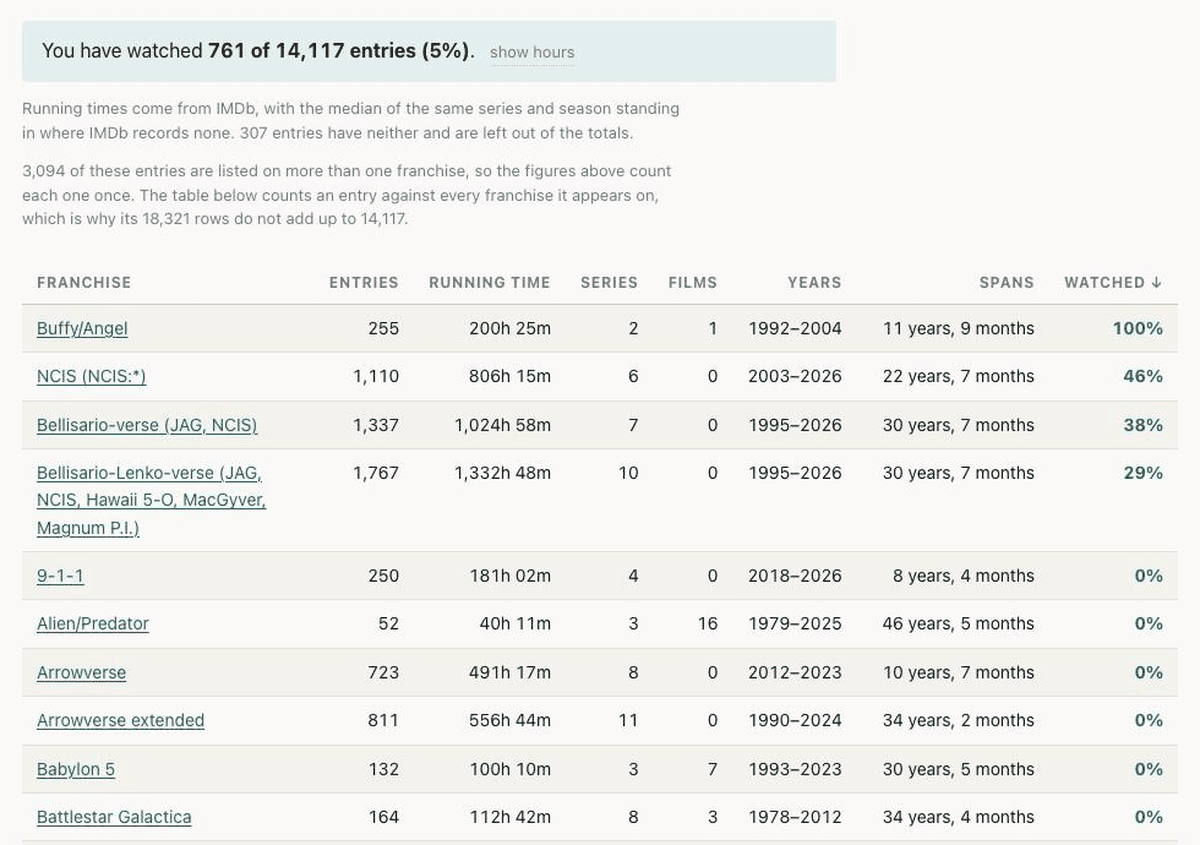Open the 9-1-1 franchise link

tap(60, 576)
